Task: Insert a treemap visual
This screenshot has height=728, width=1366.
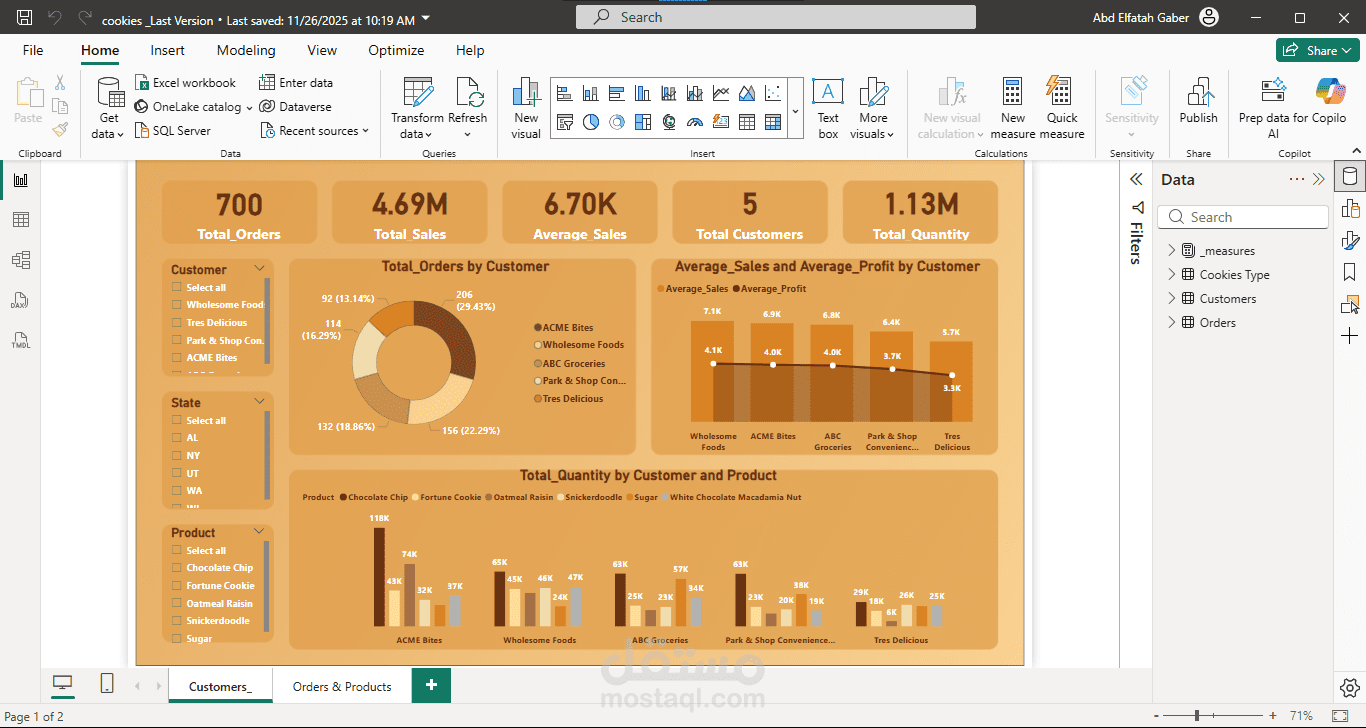Action: coord(642,122)
